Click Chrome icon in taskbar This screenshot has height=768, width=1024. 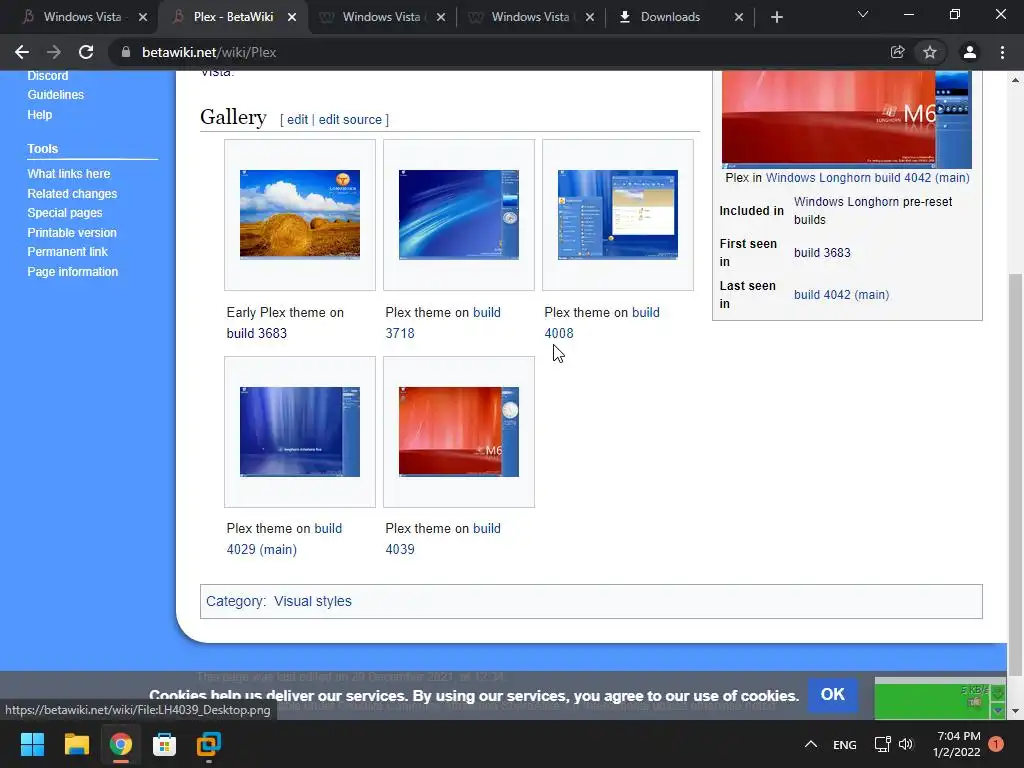pyautogui.click(x=120, y=744)
